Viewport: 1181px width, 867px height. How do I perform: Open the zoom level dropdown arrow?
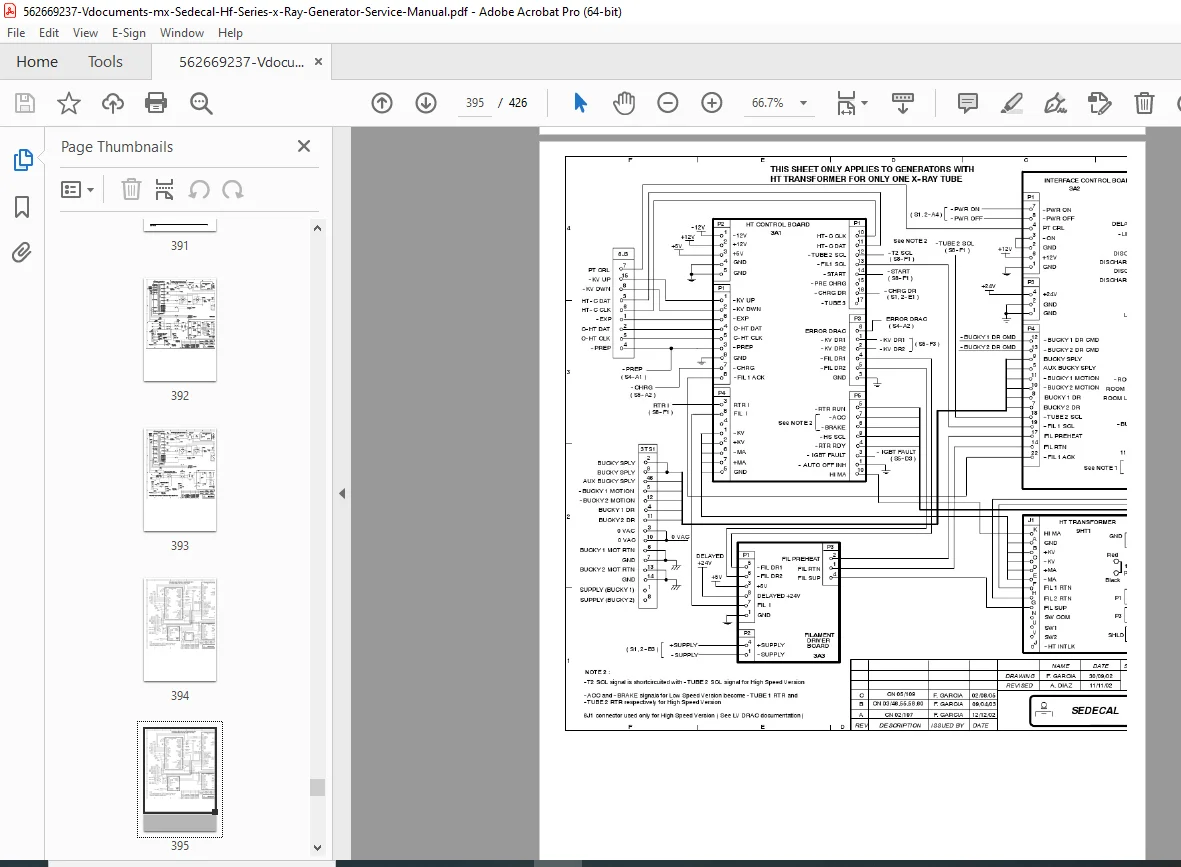click(x=804, y=103)
